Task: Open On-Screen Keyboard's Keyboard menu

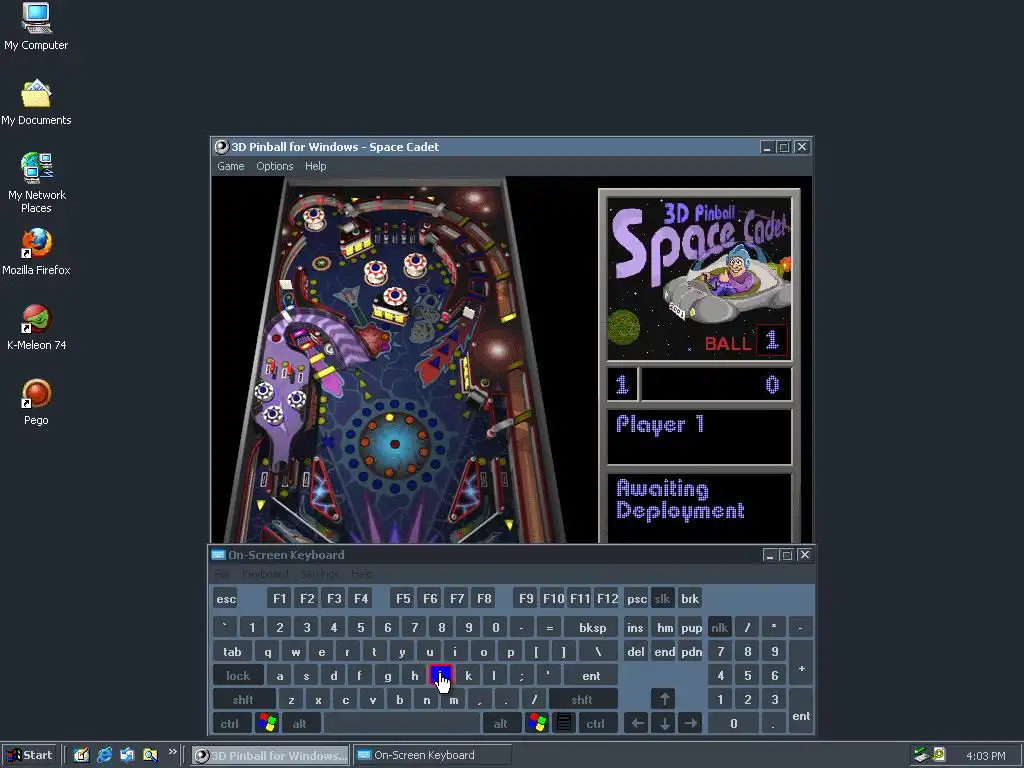Action: [x=265, y=574]
